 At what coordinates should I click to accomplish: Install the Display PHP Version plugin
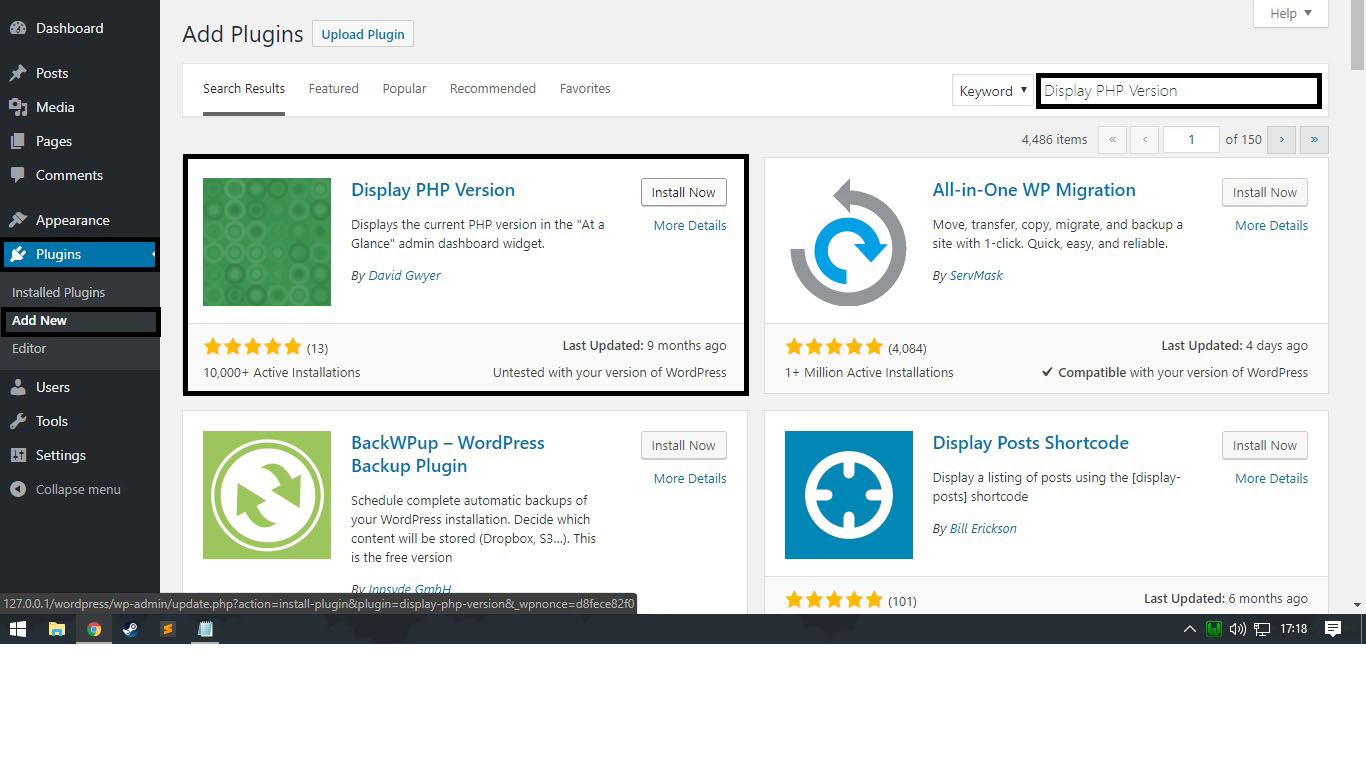point(684,192)
